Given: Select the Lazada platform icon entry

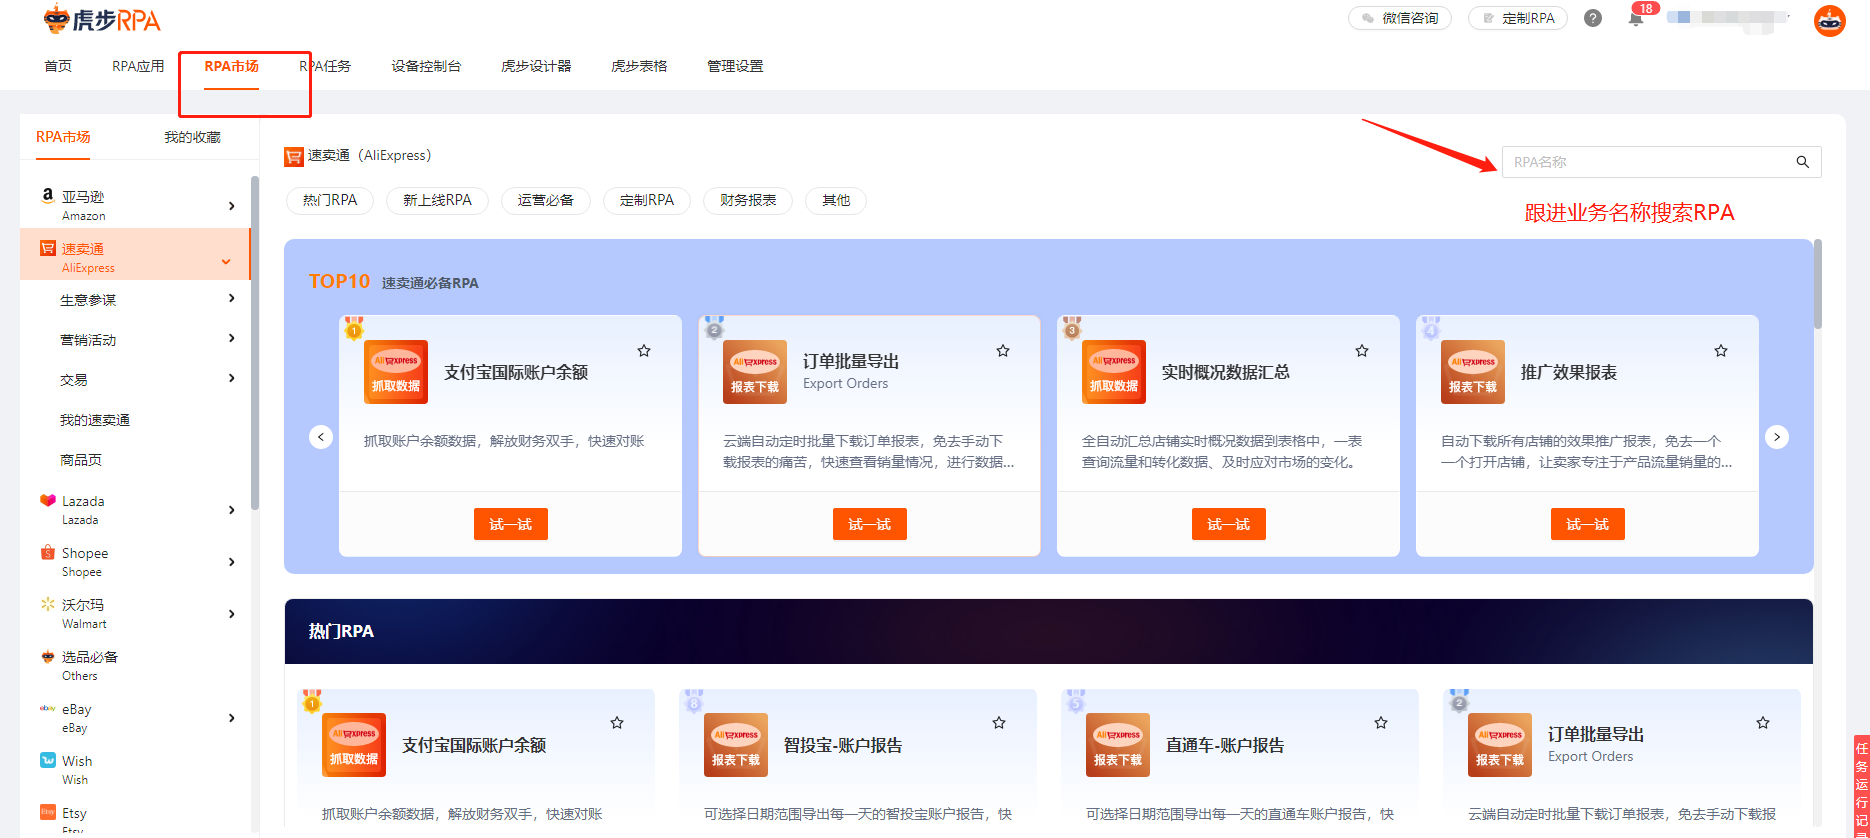Looking at the screenshot, I should coord(136,509).
